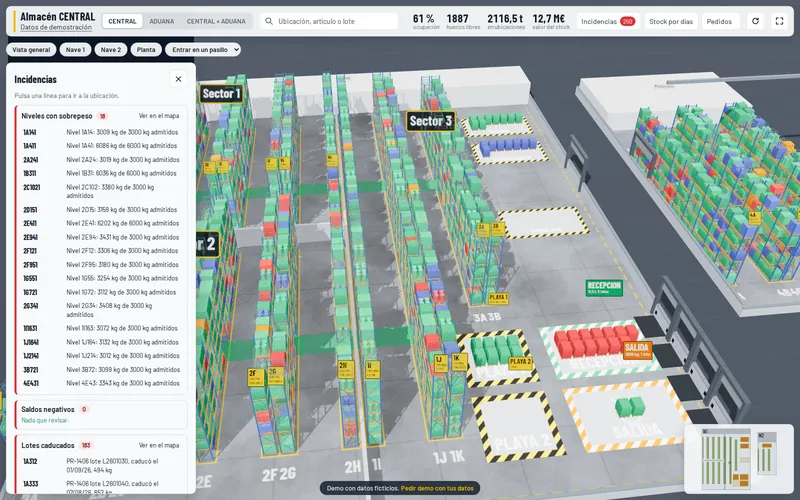Select the yellow 1I rack label
Image resolution: width=800 pixels, height=500 pixels.
[x=372, y=369]
